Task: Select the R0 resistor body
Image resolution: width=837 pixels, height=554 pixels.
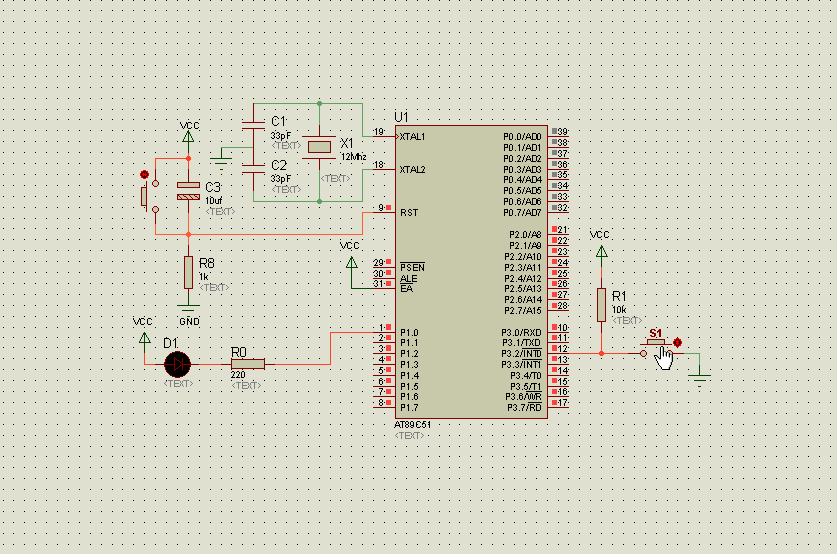Action: click(x=248, y=365)
